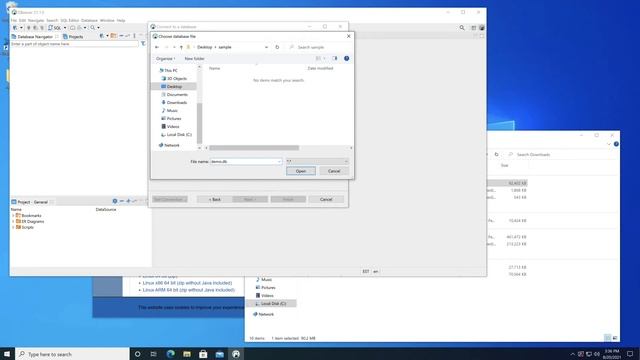Screen dimensions: 640x360
Task: Switch to the Projects tab
Action: [73, 37]
